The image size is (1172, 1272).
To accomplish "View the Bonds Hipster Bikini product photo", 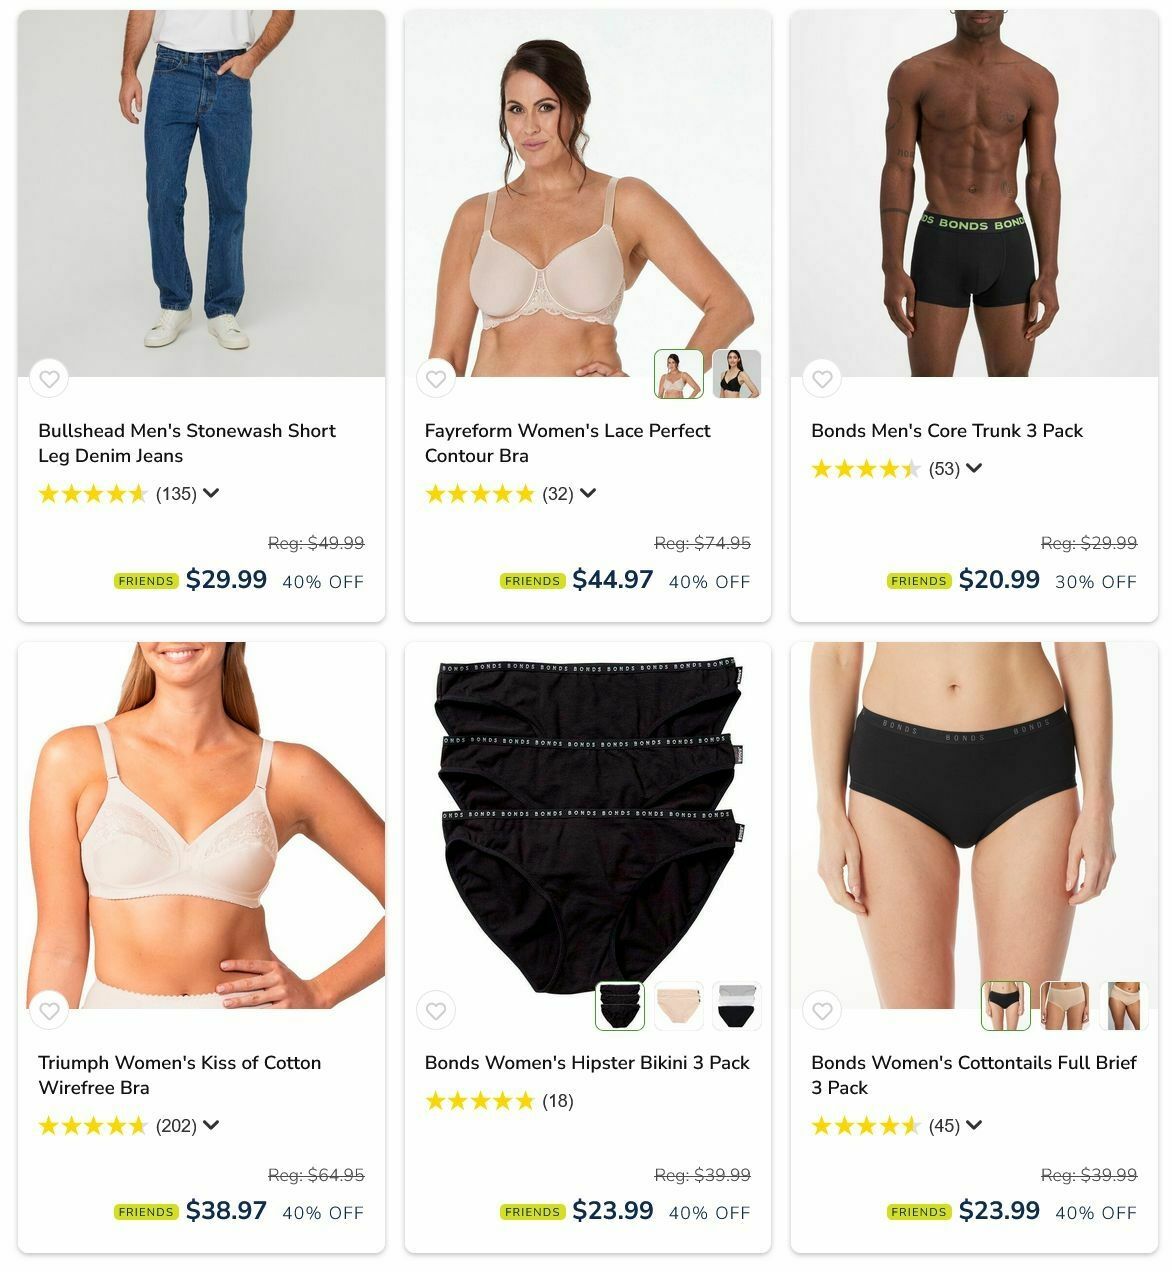I will coord(588,825).
